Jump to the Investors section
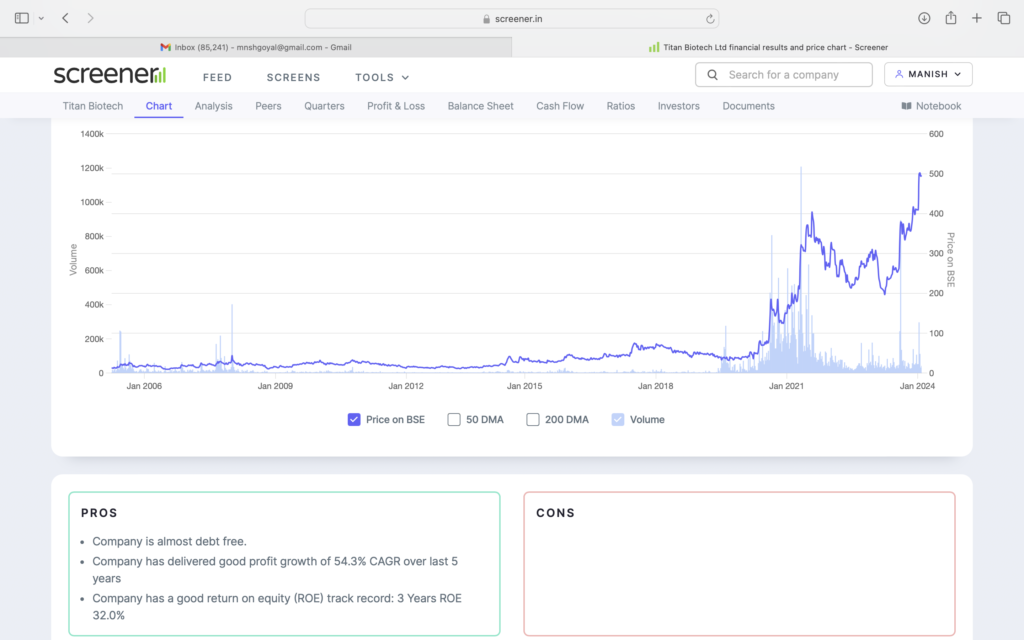Screen dimensions: 1024x640 [x=679, y=106]
